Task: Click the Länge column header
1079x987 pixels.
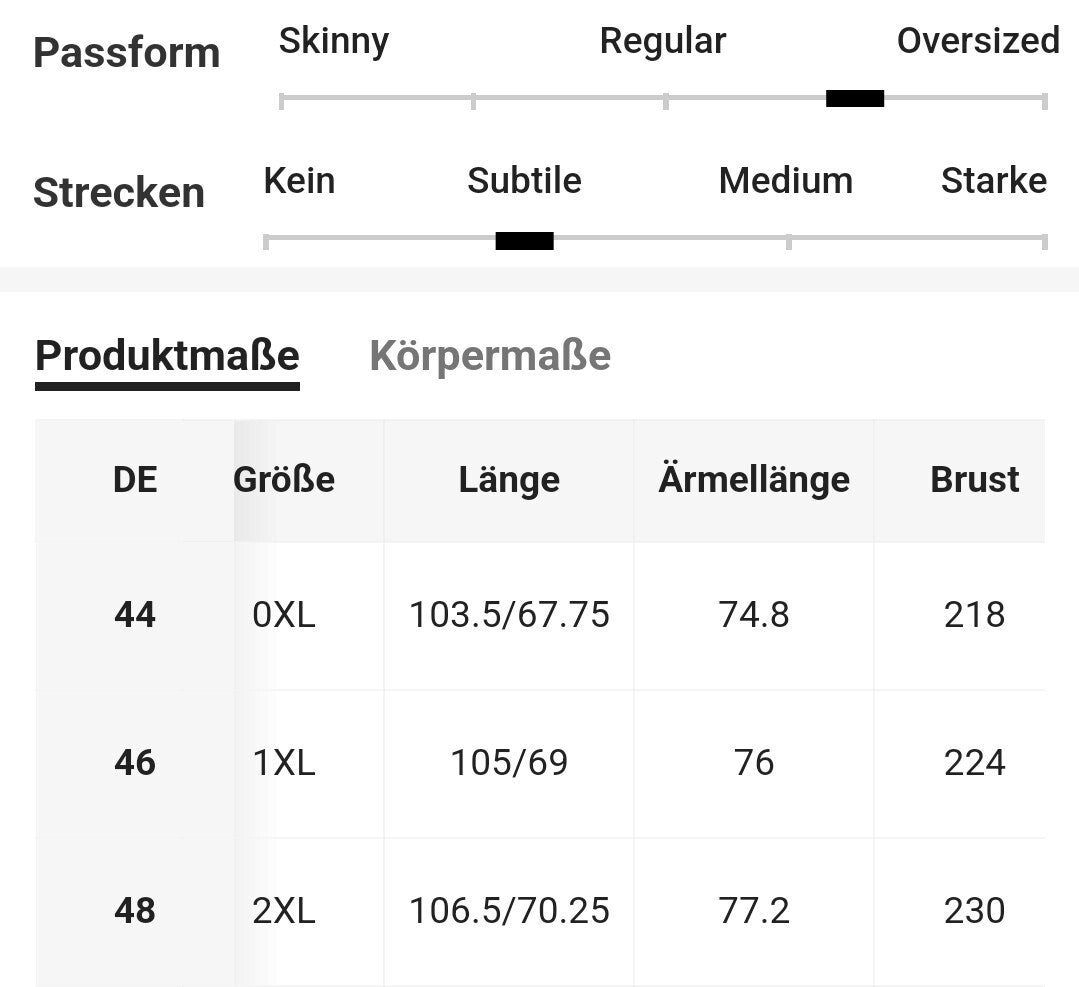Action: pos(509,480)
